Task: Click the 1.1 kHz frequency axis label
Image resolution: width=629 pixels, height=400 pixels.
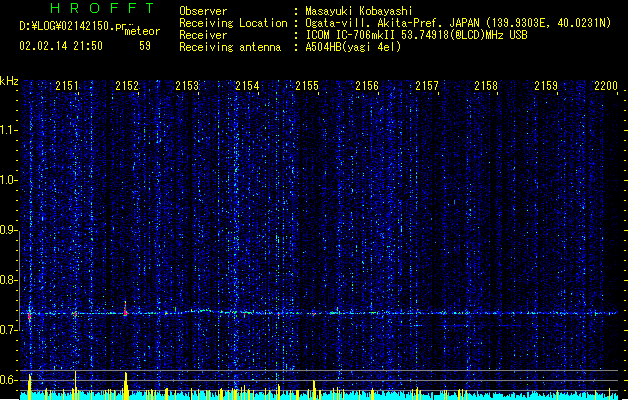Action: click(x=9, y=130)
